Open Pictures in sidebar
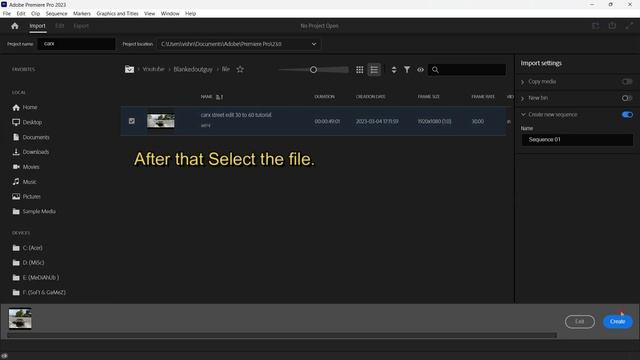The image size is (640, 360). pyautogui.click(x=27, y=196)
